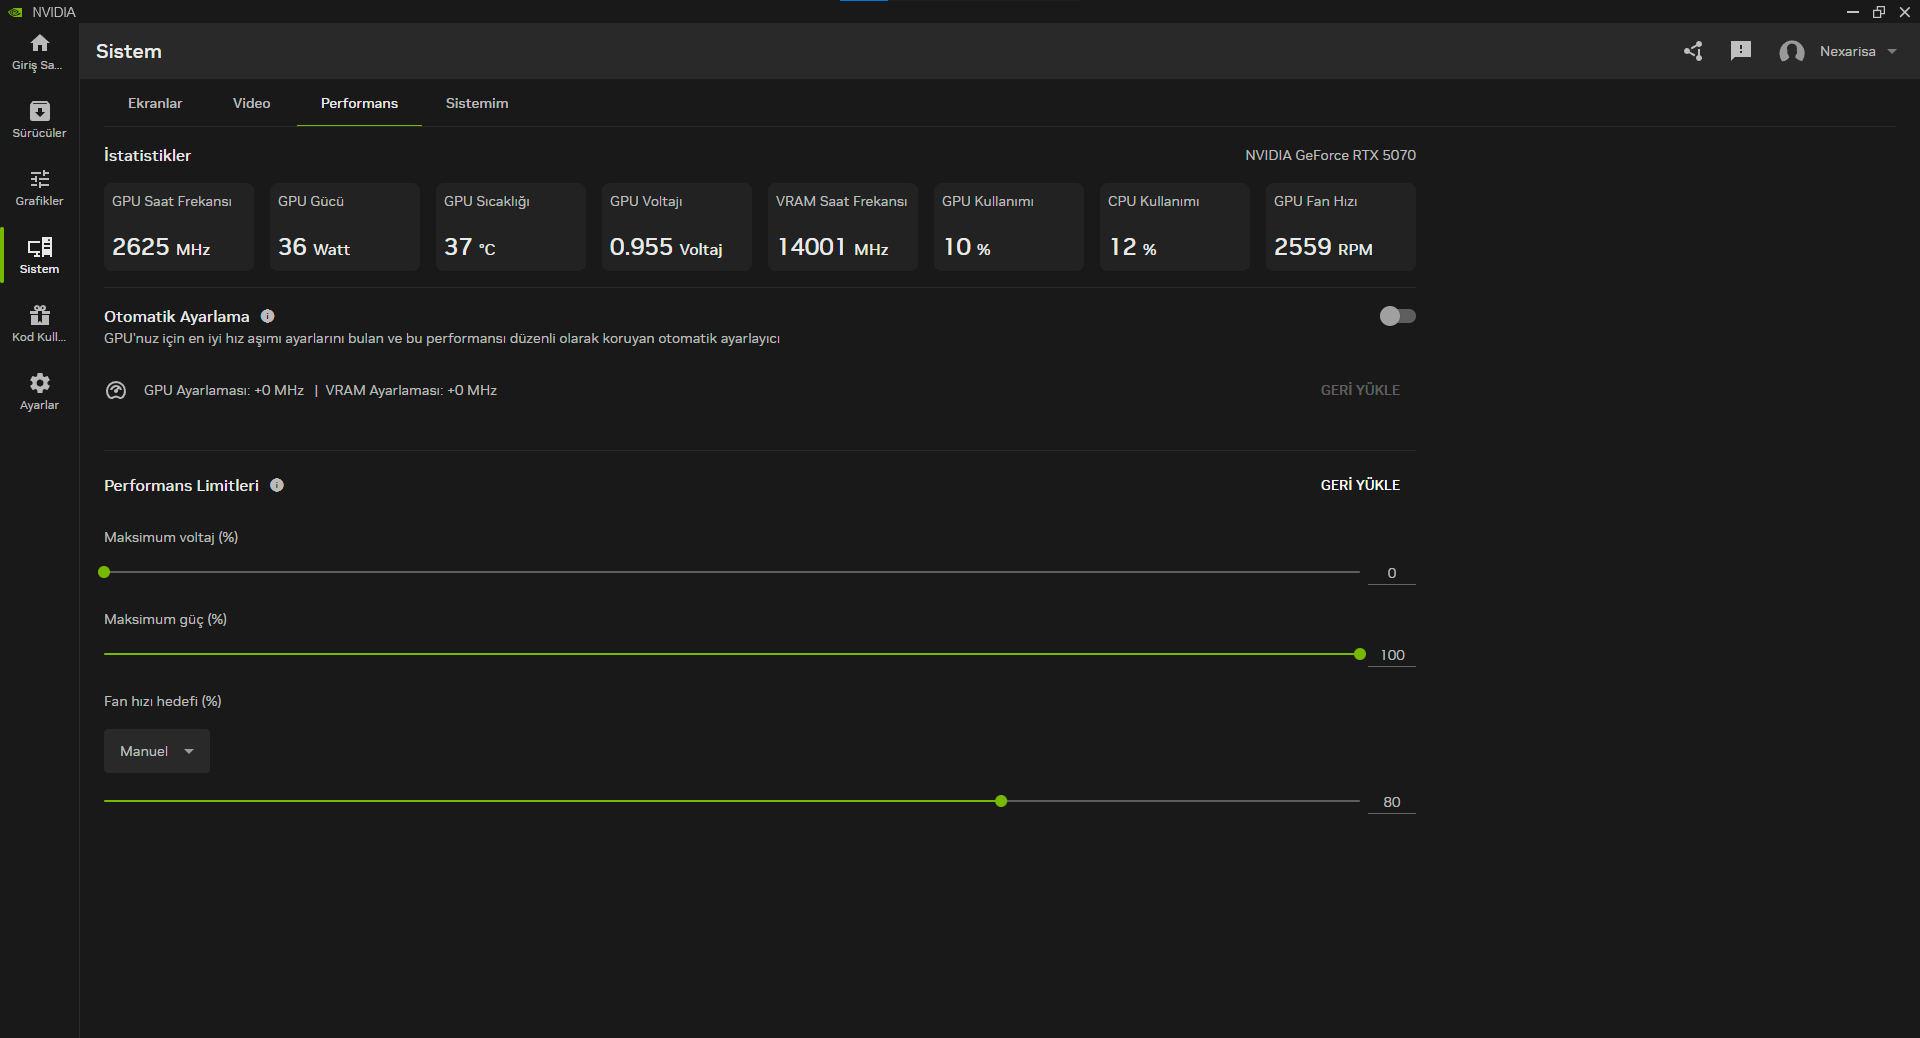Open the feedback icon in header

1741,51
